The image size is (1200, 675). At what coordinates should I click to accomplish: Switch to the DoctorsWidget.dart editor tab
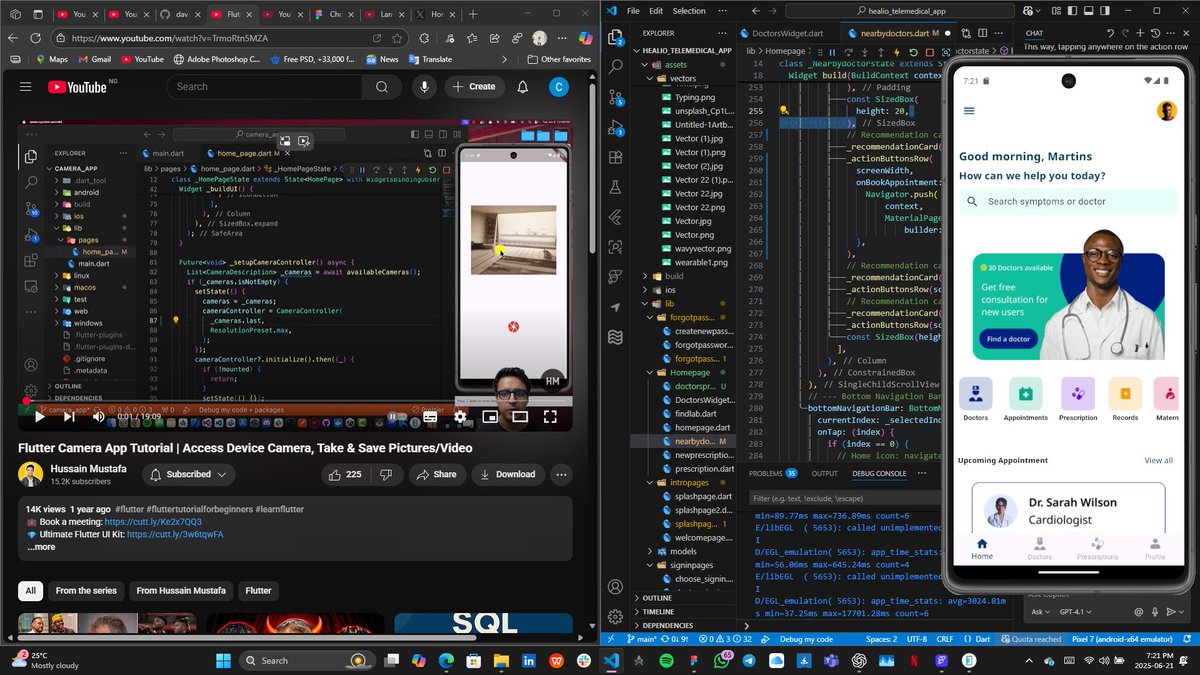click(786, 33)
